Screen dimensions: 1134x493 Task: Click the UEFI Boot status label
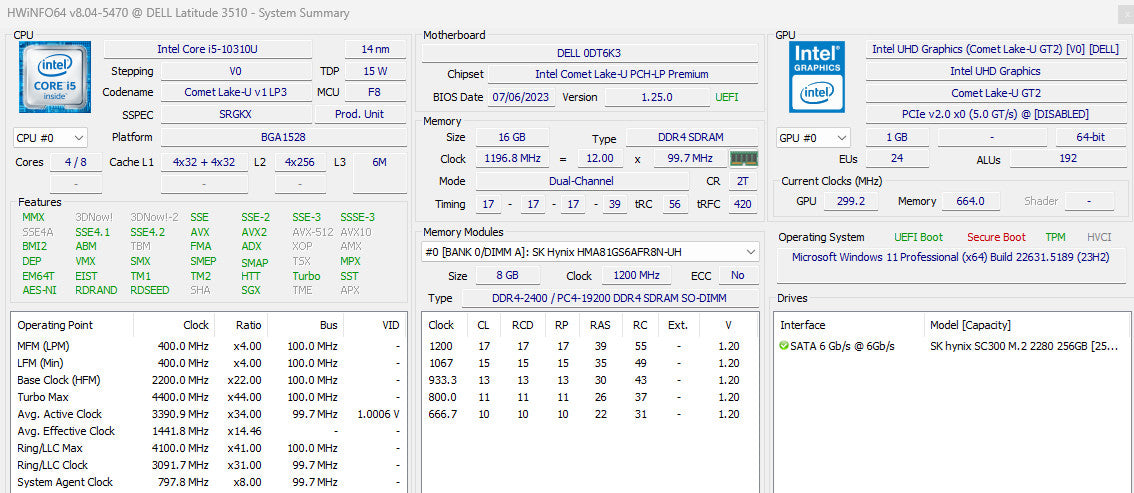click(918, 237)
